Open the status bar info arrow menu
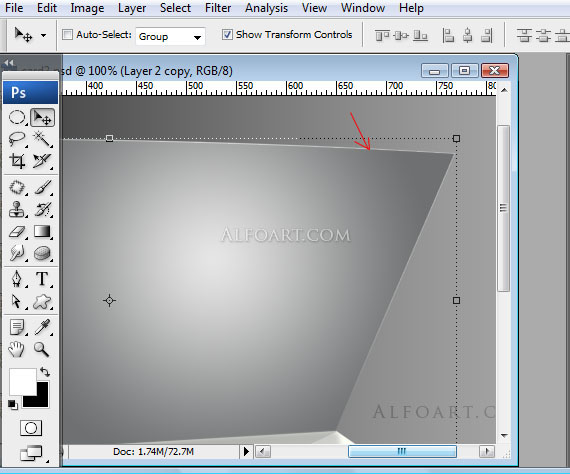The image size is (570, 474). 246,451
